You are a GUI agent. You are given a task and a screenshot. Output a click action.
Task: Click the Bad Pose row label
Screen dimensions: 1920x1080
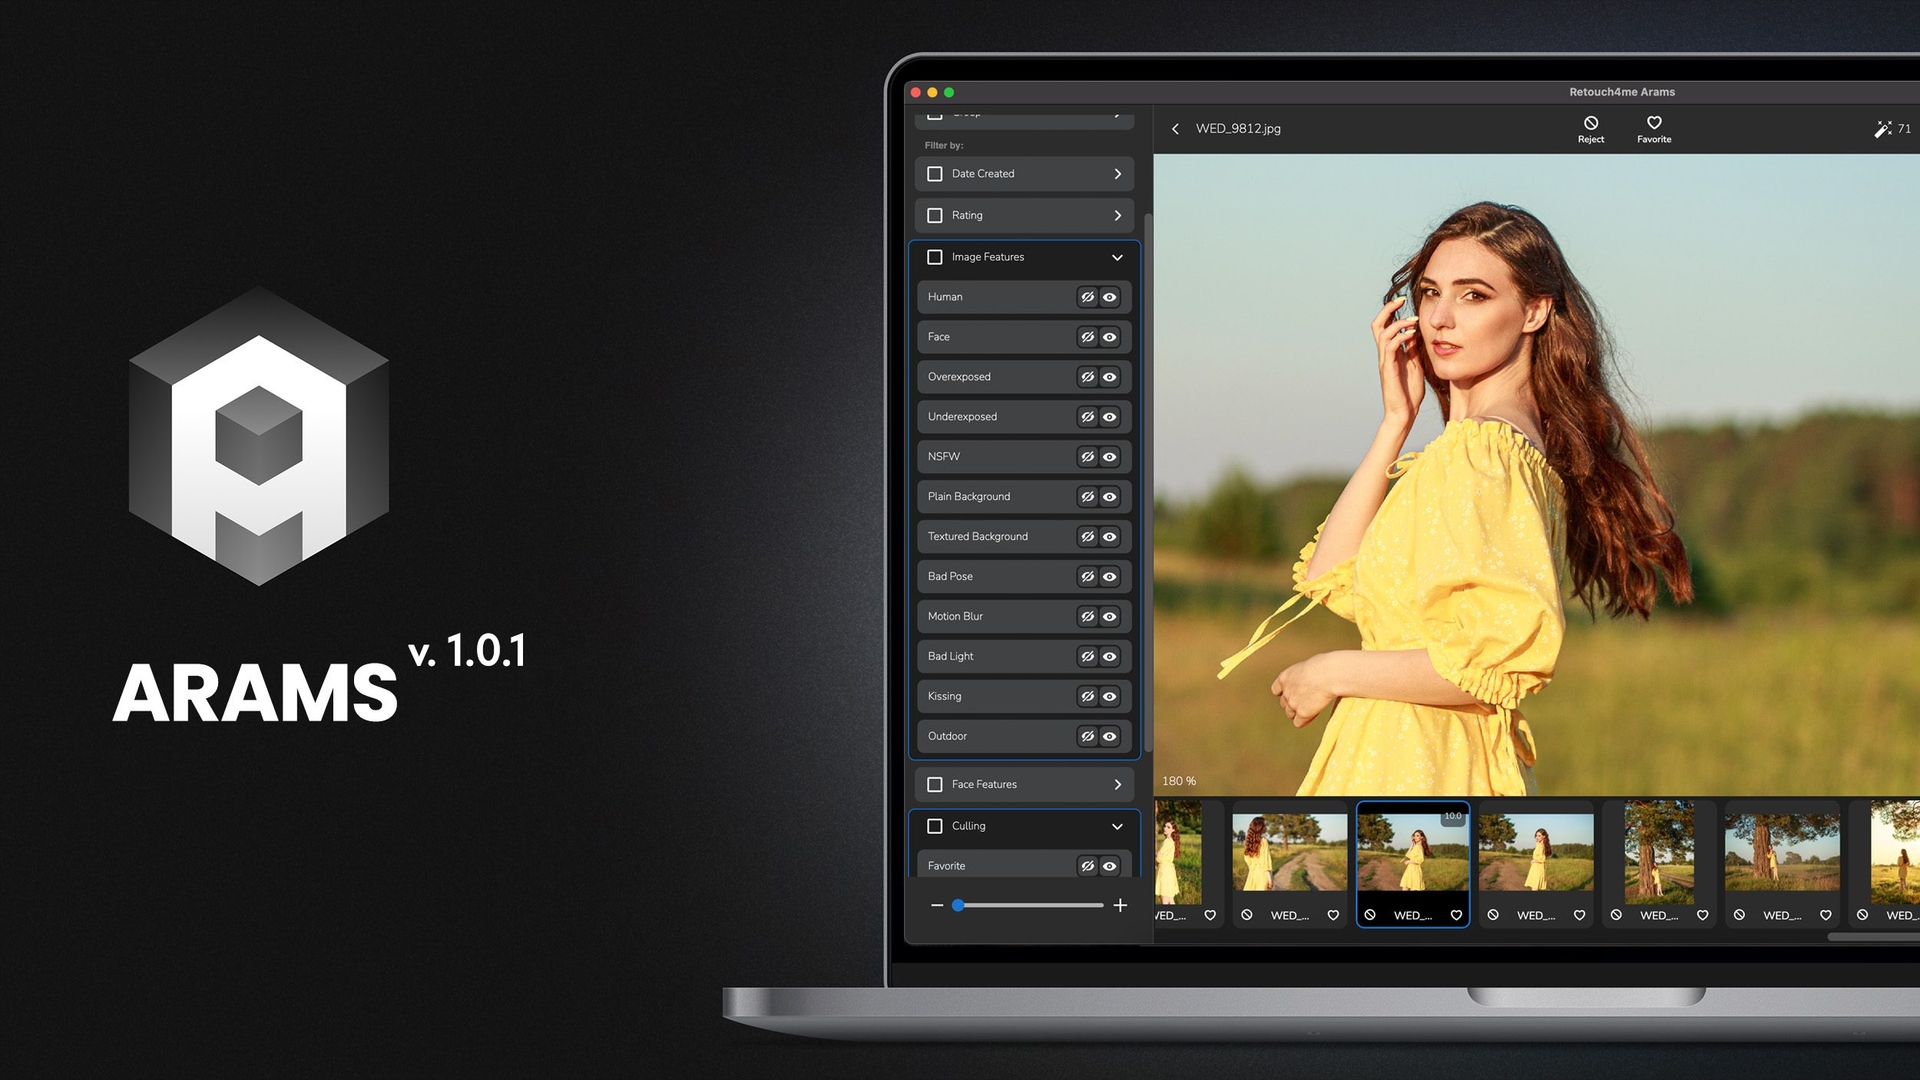(x=950, y=577)
